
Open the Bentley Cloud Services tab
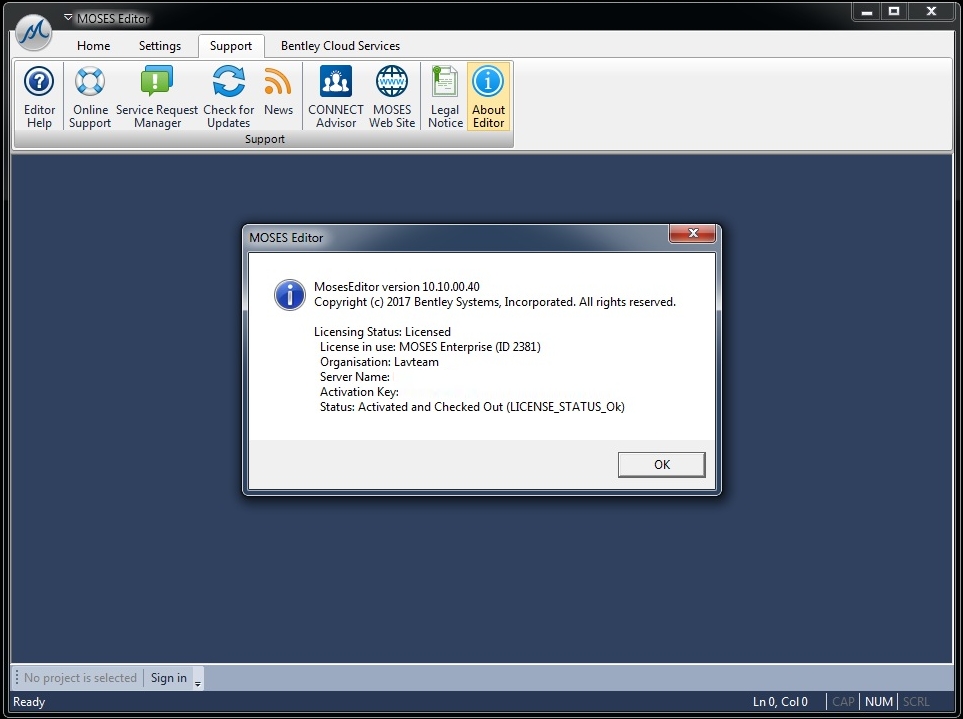340,46
